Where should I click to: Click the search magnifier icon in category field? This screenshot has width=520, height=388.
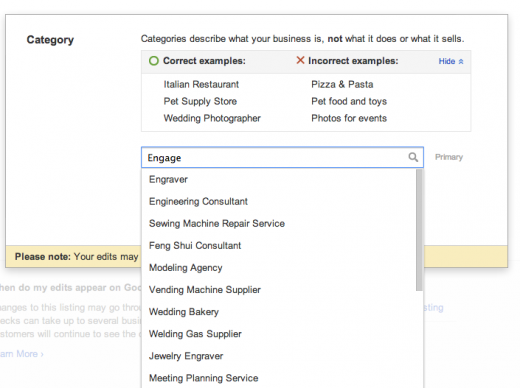413,157
